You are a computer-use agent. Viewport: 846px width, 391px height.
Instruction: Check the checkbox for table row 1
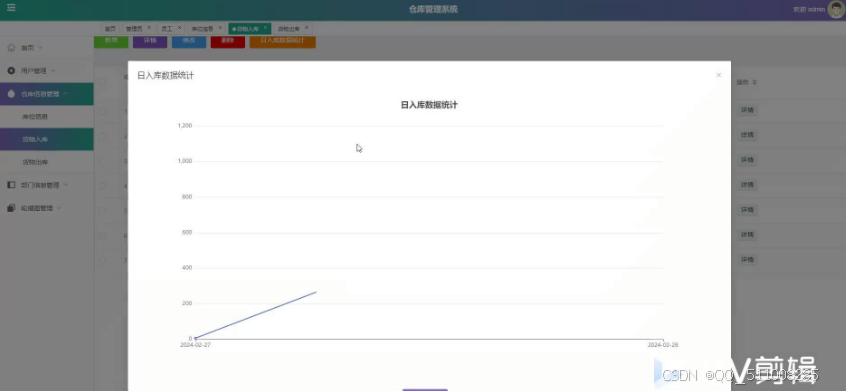pyautogui.click(x=103, y=111)
